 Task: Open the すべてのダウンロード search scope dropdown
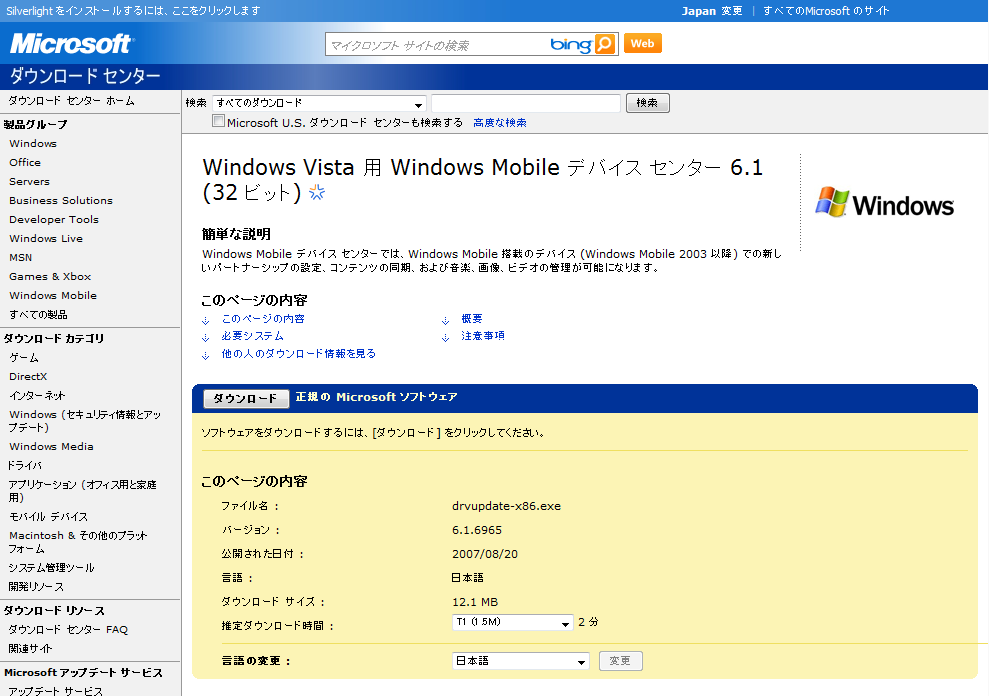[319, 103]
